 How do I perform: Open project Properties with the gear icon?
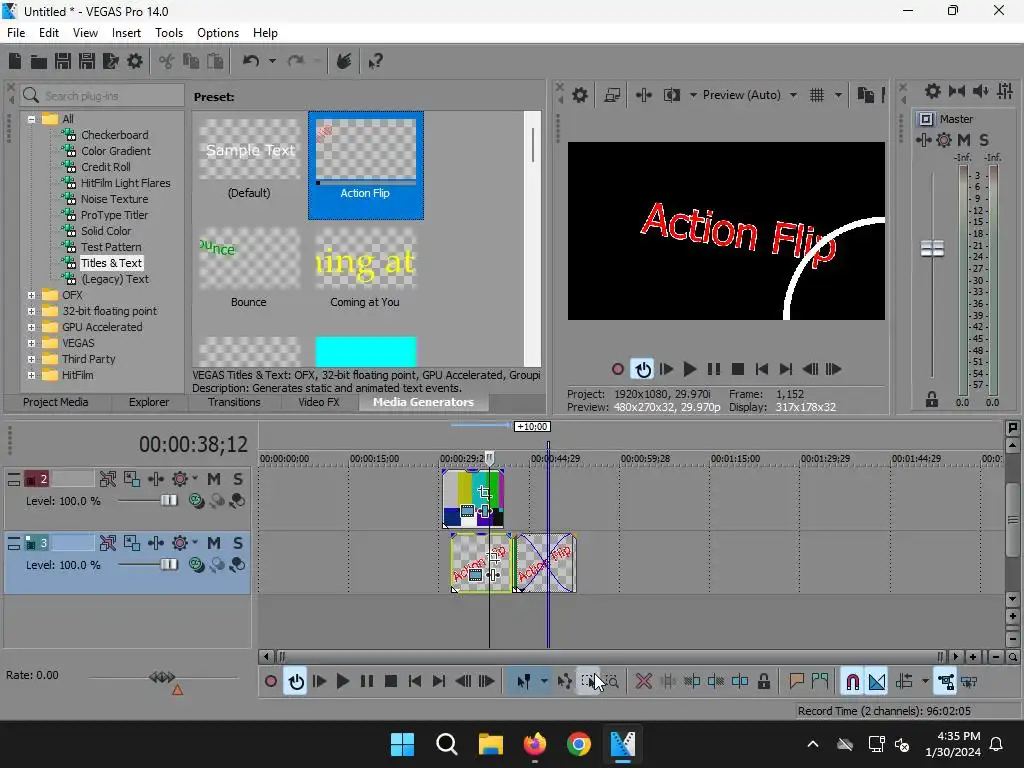[x=135, y=61]
